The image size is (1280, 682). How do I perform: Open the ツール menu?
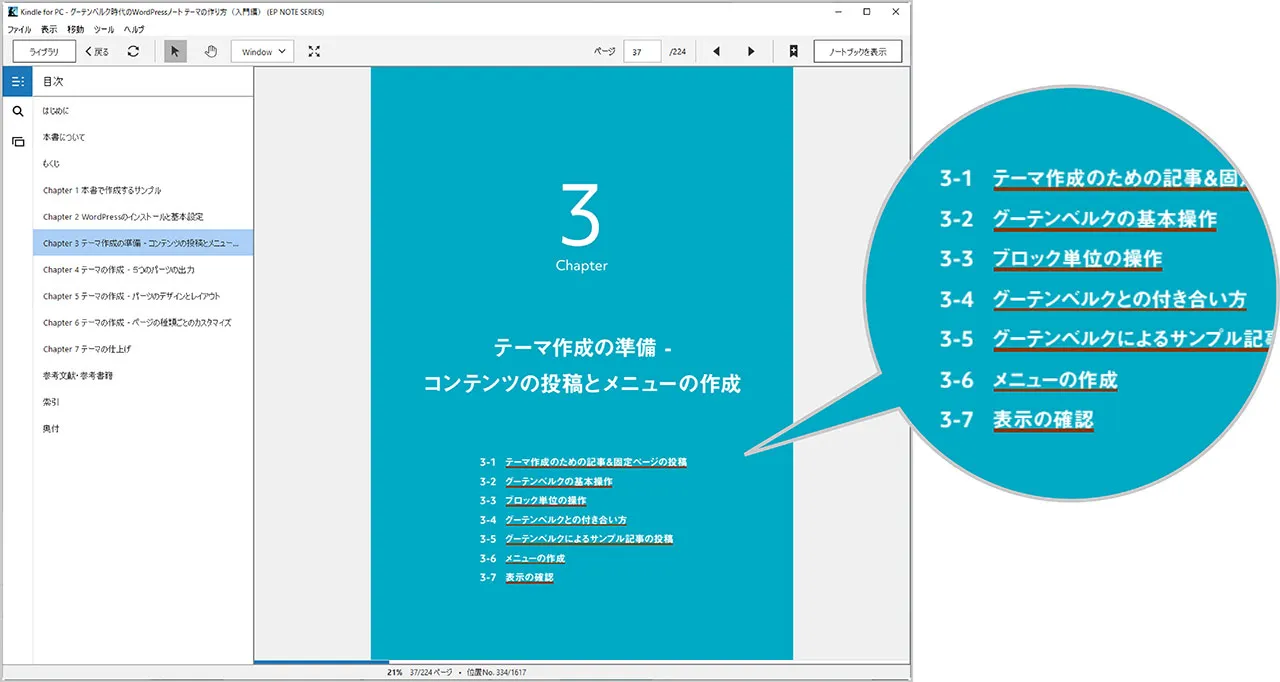point(104,30)
